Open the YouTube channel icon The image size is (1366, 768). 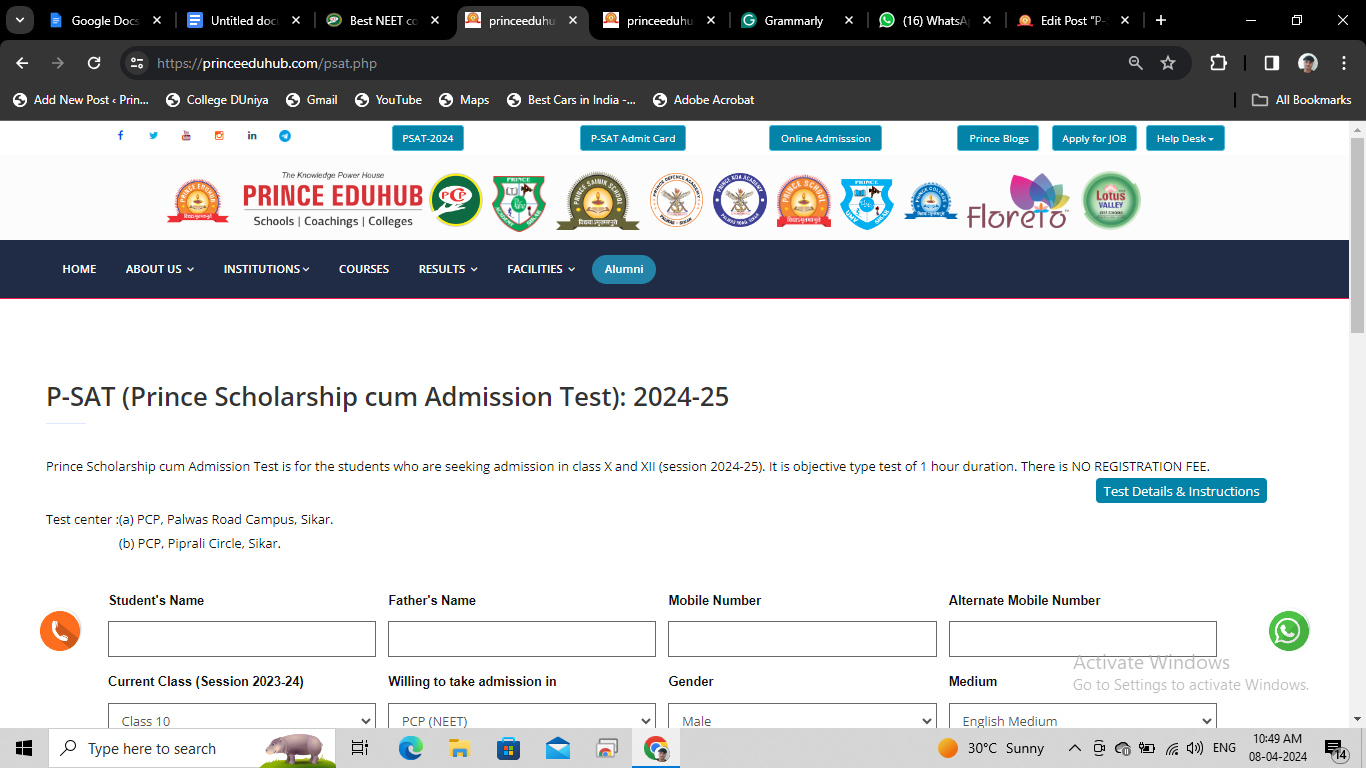[186, 136]
